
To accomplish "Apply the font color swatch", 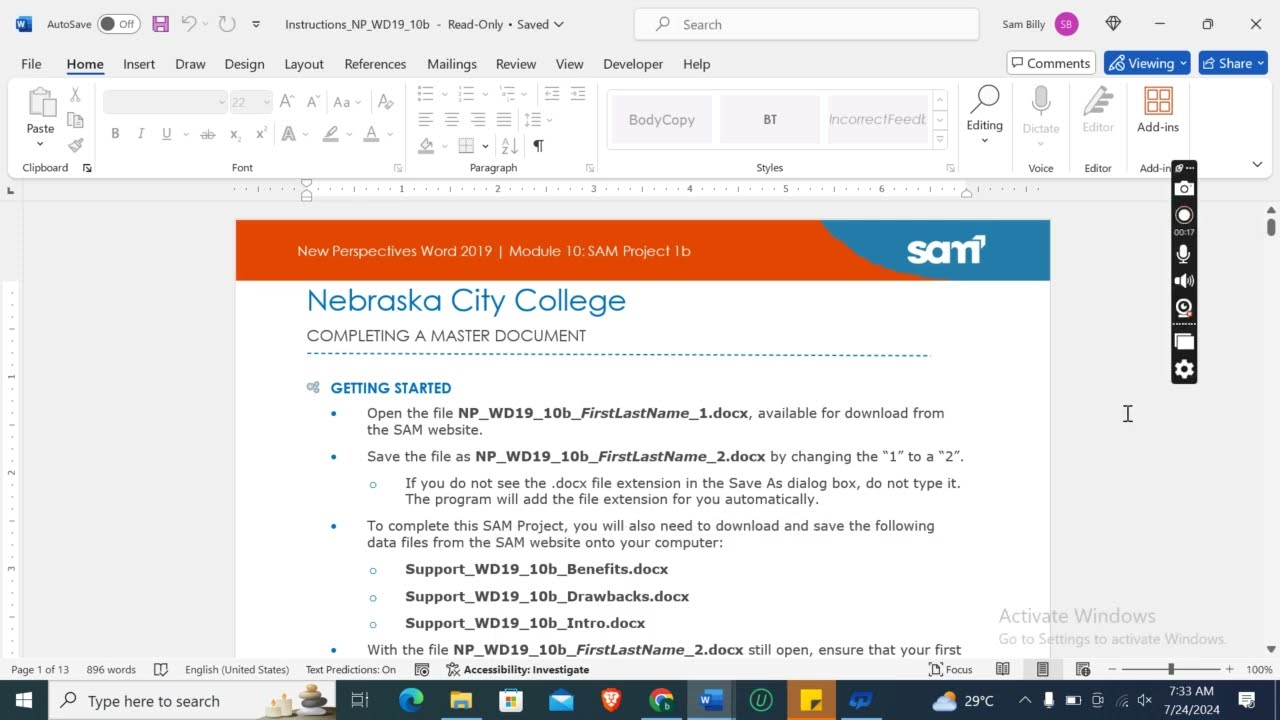I will (371, 133).
